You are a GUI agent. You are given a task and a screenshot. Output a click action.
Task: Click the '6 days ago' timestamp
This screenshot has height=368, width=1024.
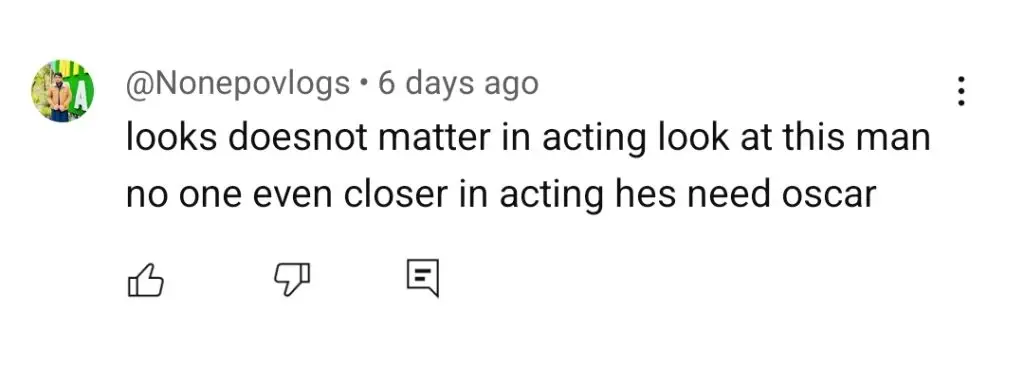pyautogui.click(x=458, y=84)
